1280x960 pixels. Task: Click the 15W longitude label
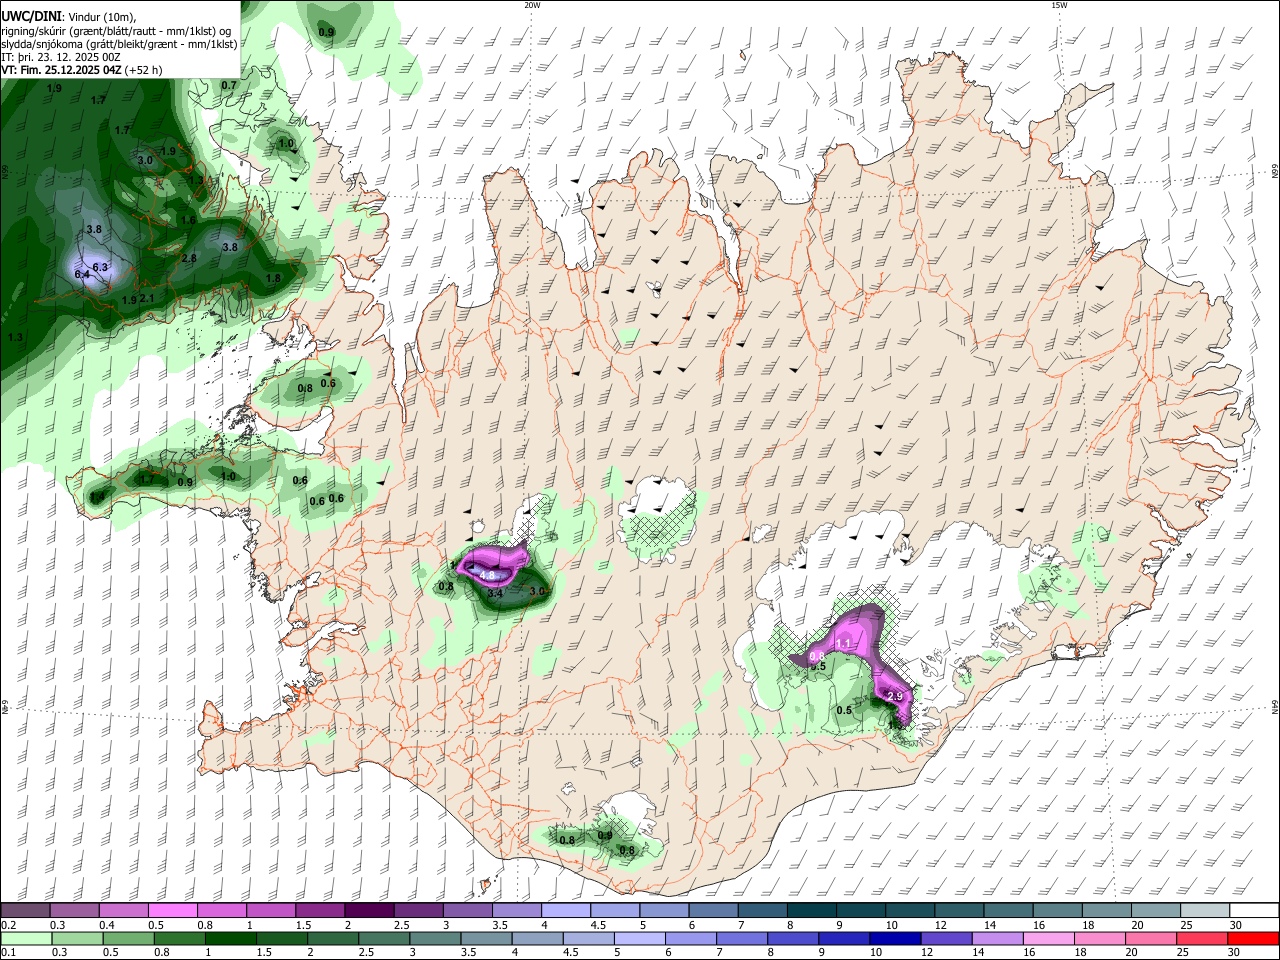pos(1059,5)
